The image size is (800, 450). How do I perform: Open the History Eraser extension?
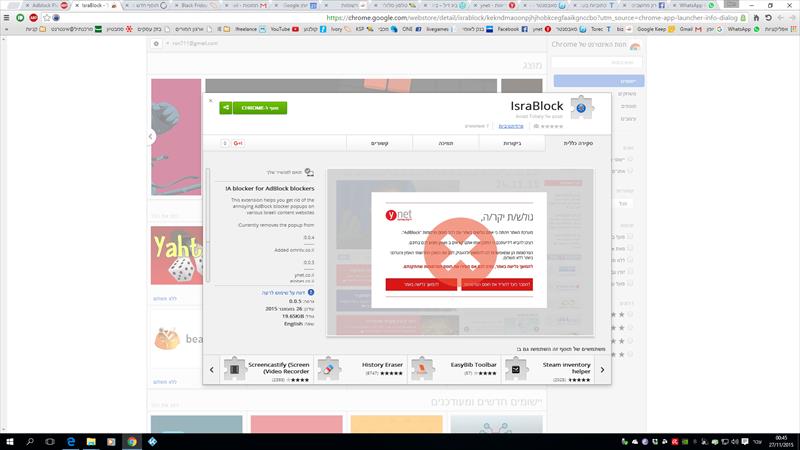pos(360,370)
